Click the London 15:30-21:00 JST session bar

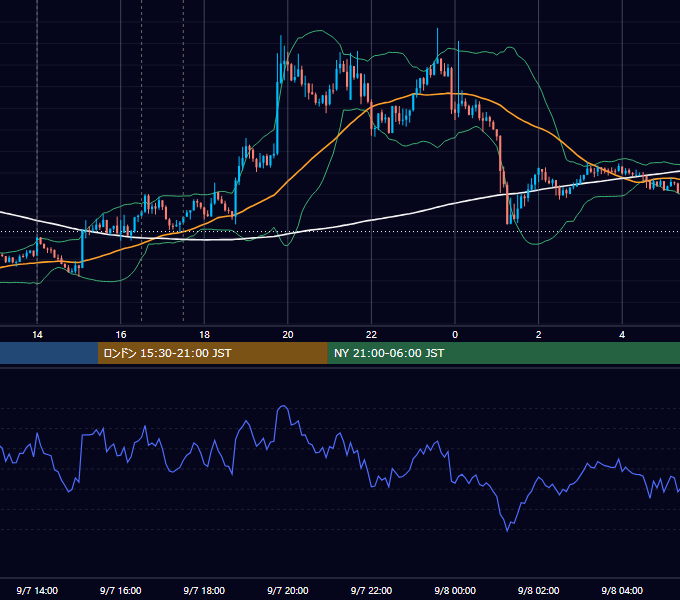212,353
